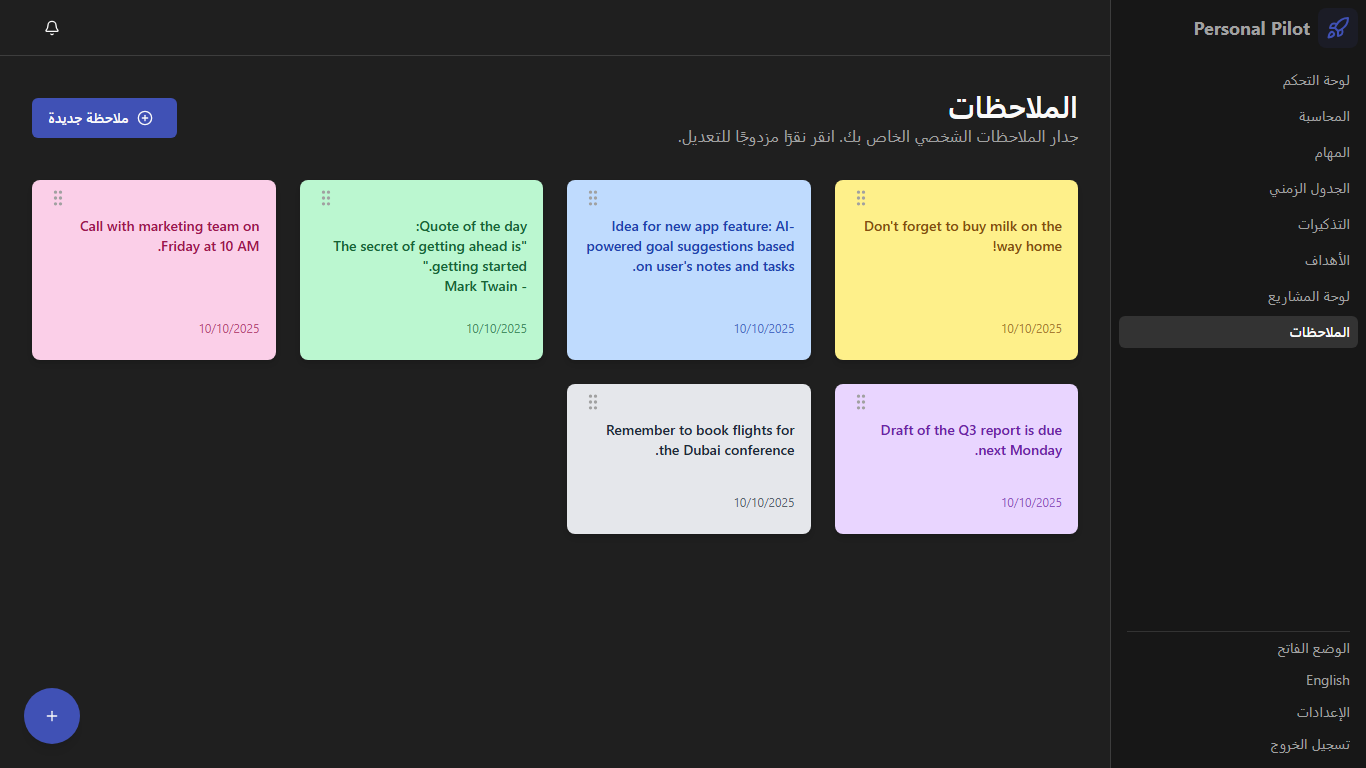Image resolution: width=1366 pixels, height=768 pixels.
Task: Click the Personal Pilot rocket logo
Action: click(x=1337, y=28)
